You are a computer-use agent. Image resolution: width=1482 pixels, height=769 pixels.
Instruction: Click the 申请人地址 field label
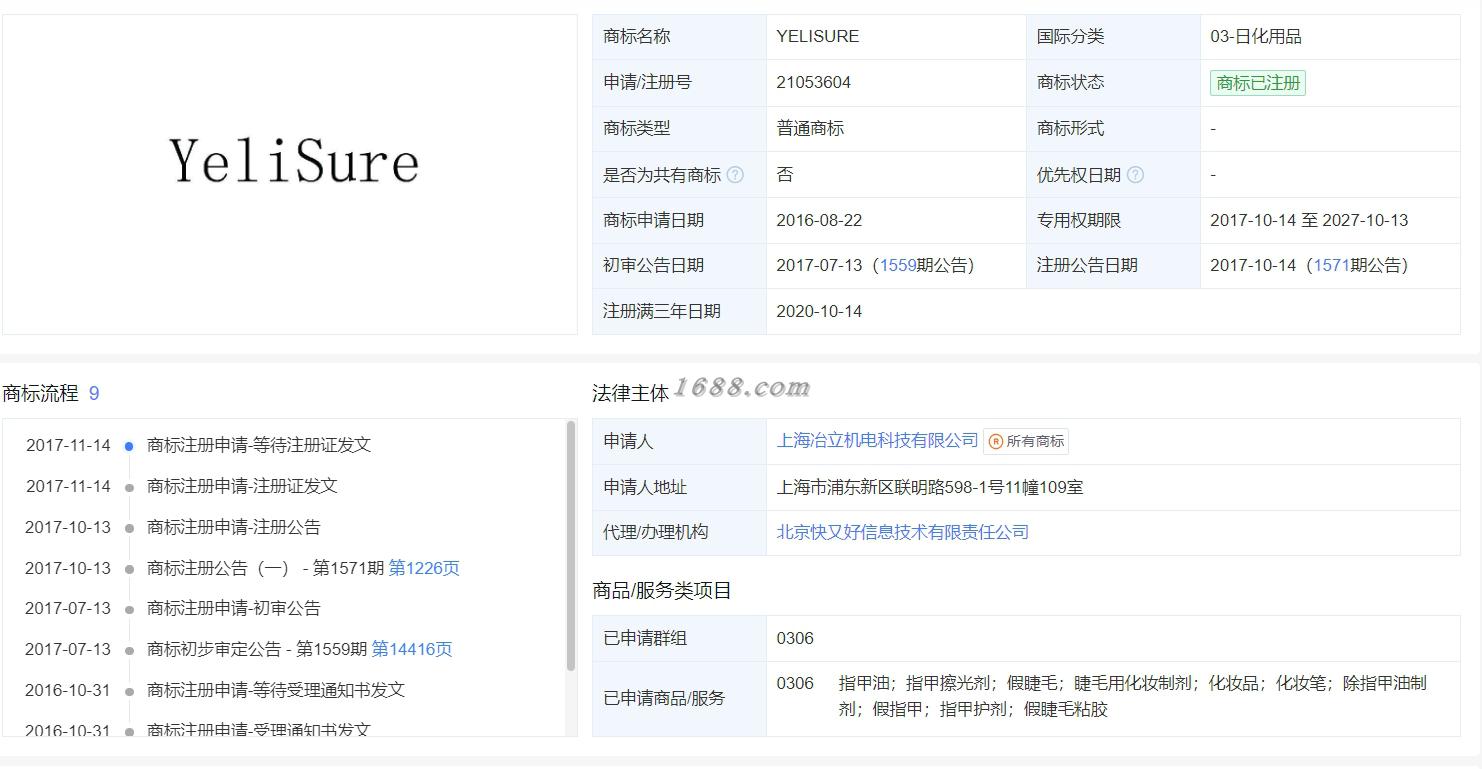[x=645, y=487]
